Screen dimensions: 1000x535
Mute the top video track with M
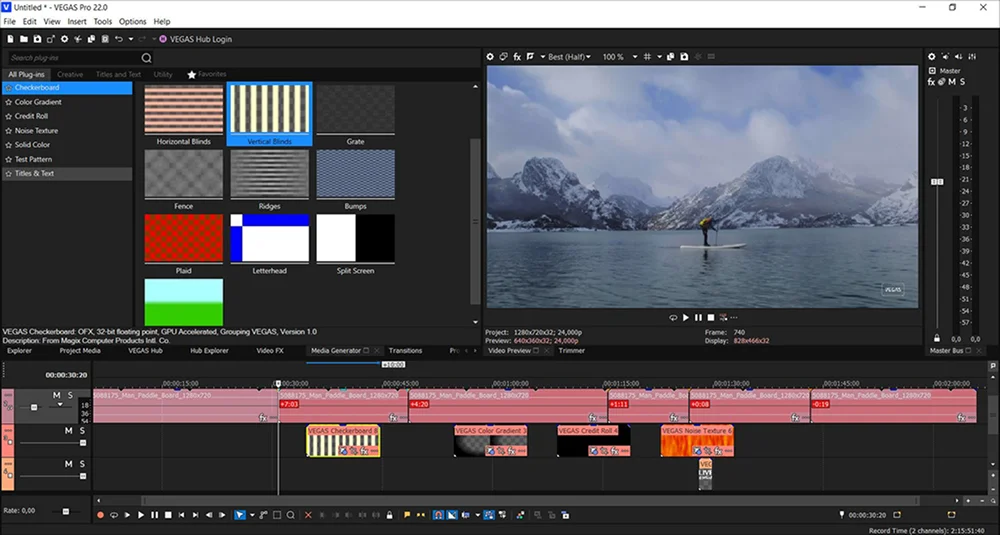coord(56,395)
